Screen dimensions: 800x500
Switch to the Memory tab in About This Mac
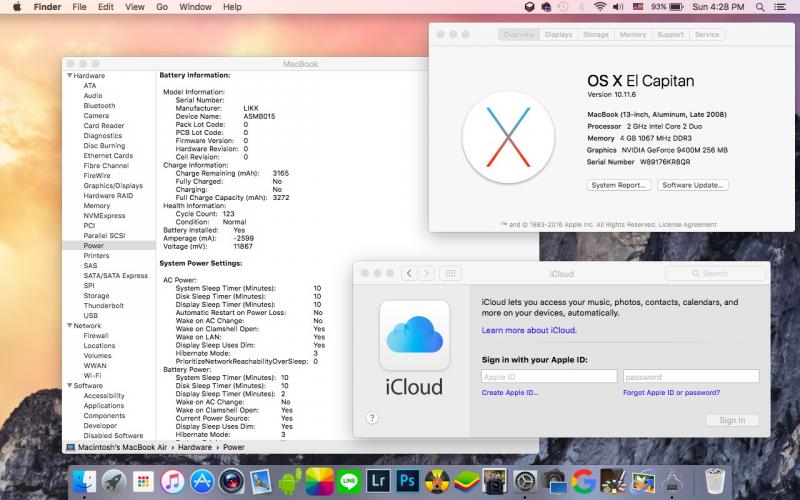(x=633, y=35)
